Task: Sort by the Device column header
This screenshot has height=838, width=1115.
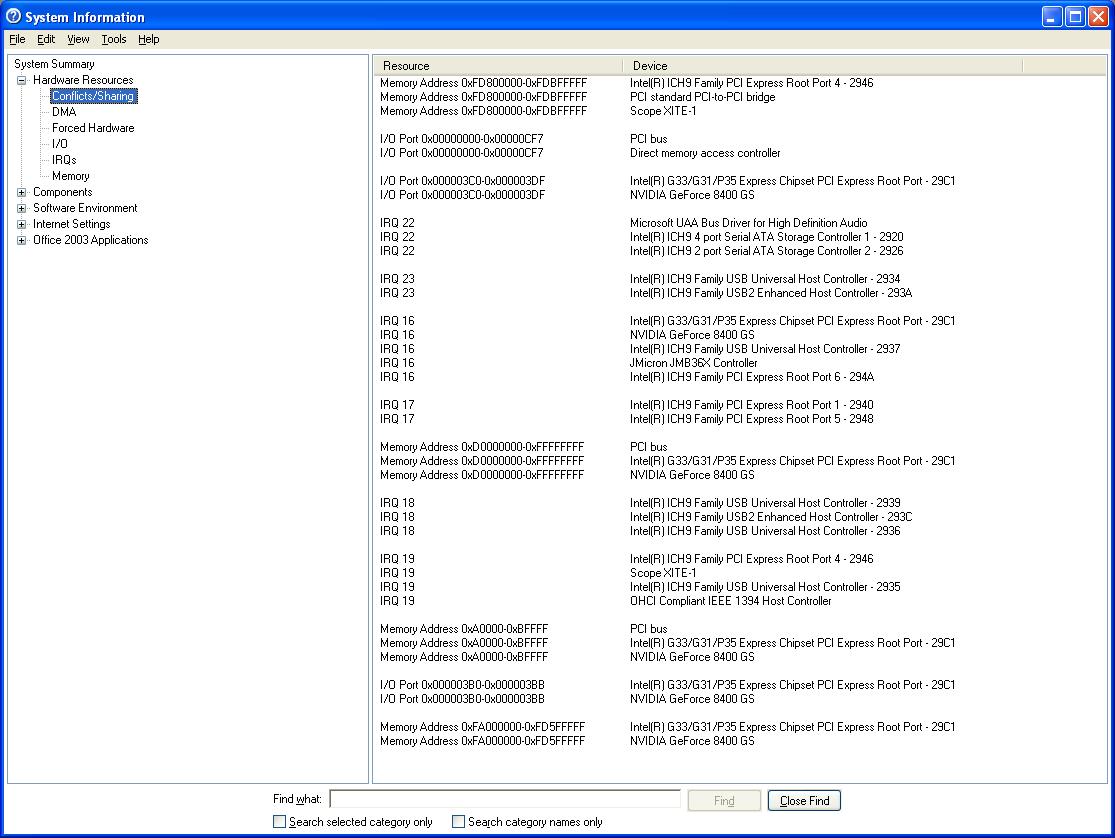Action: click(822, 66)
